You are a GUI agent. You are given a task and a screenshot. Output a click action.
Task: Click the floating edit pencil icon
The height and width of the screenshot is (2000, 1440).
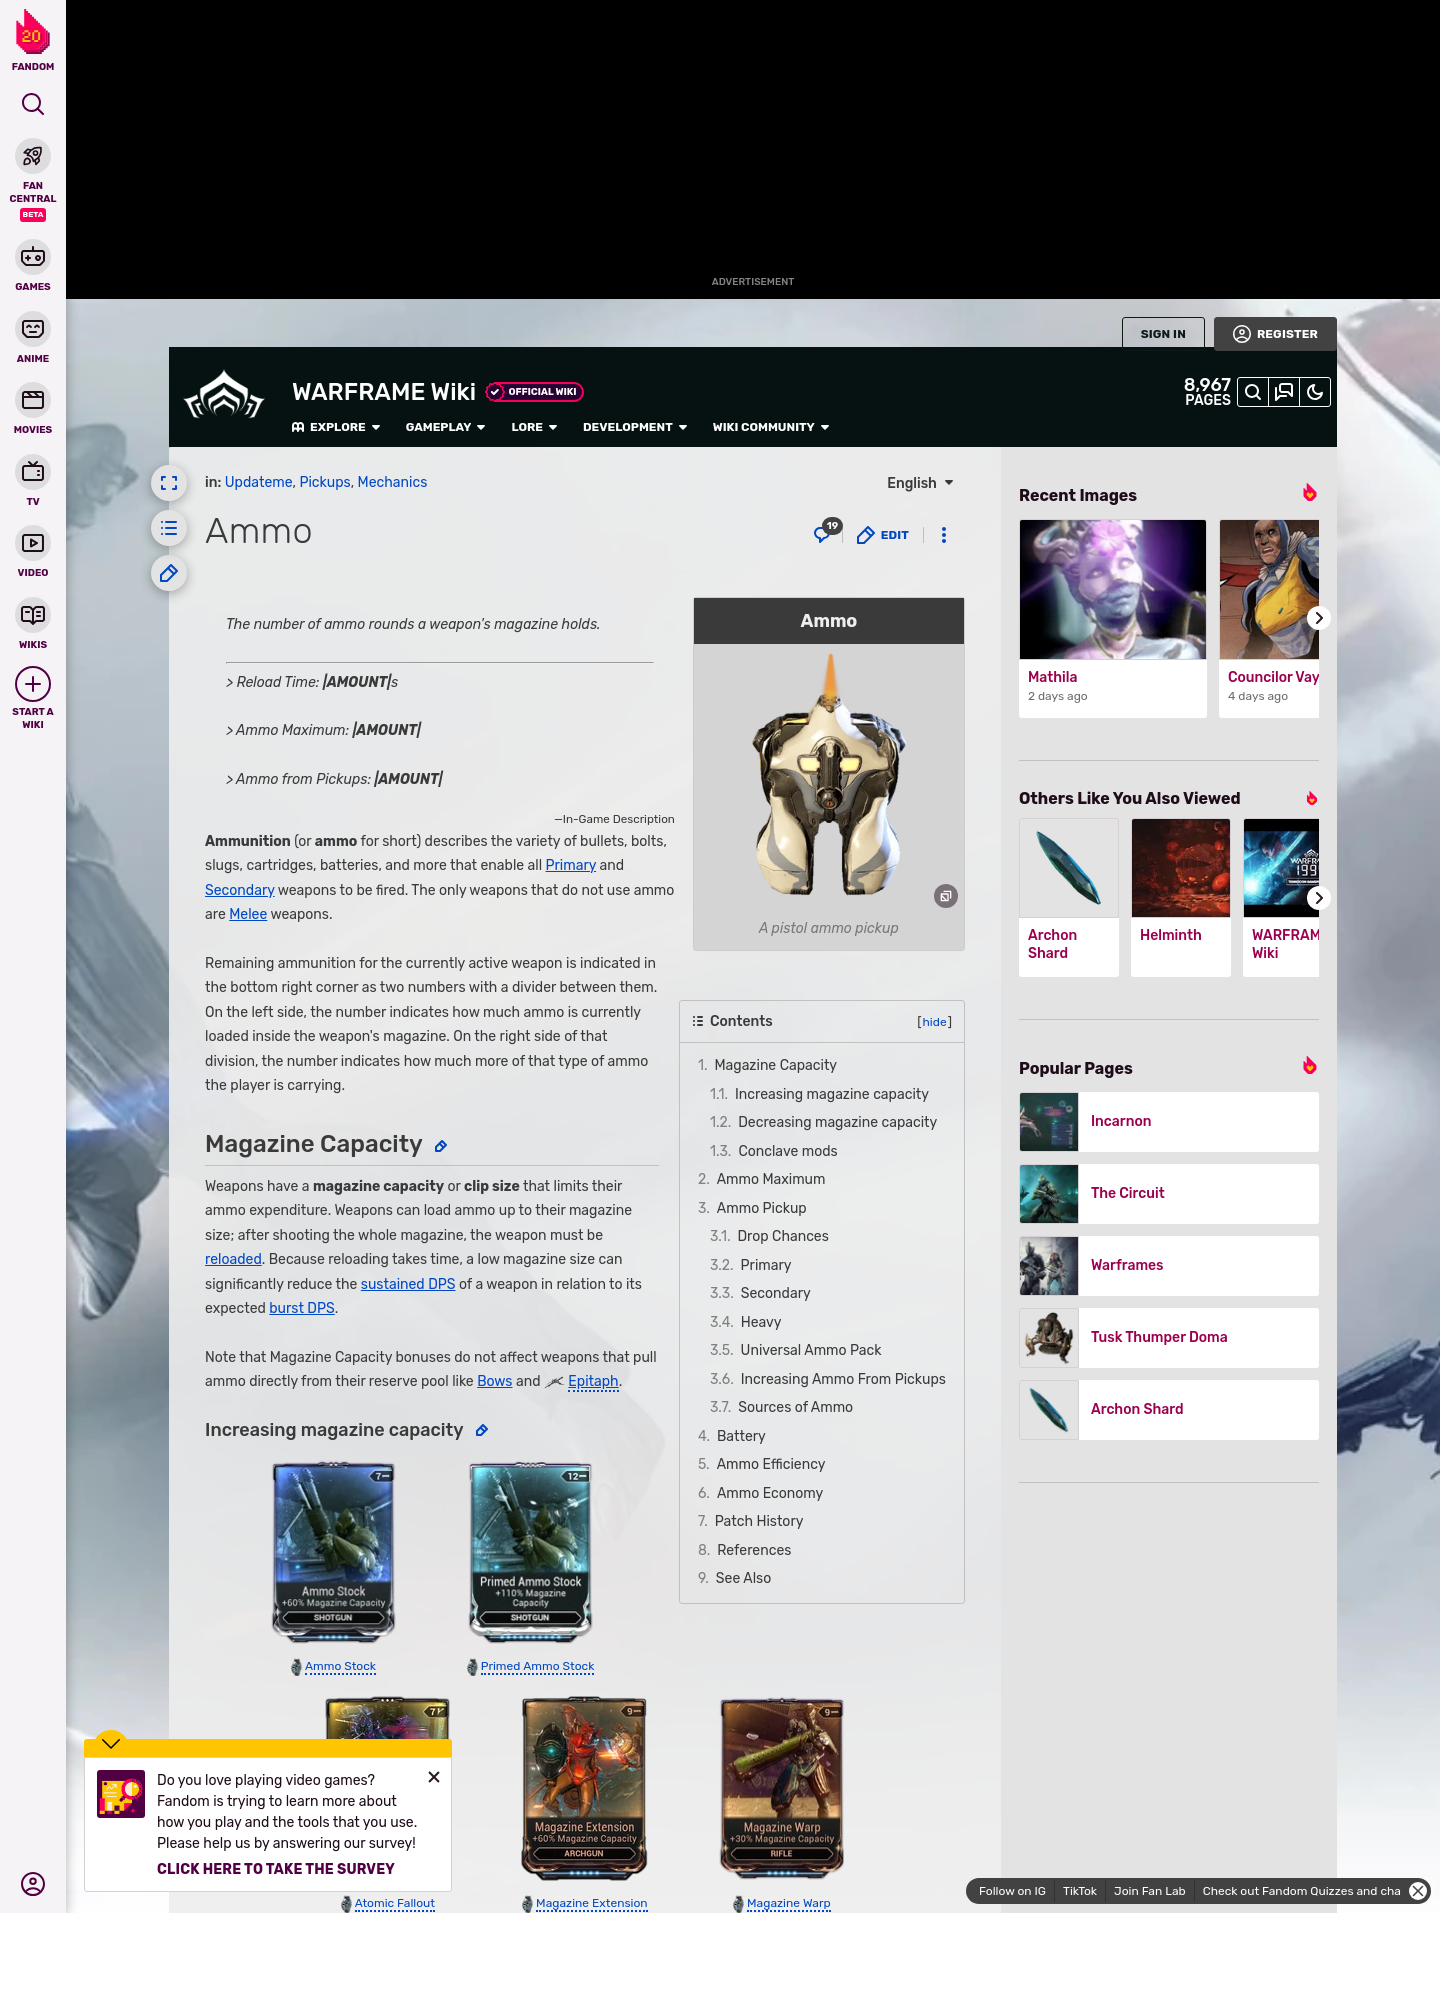(x=169, y=573)
